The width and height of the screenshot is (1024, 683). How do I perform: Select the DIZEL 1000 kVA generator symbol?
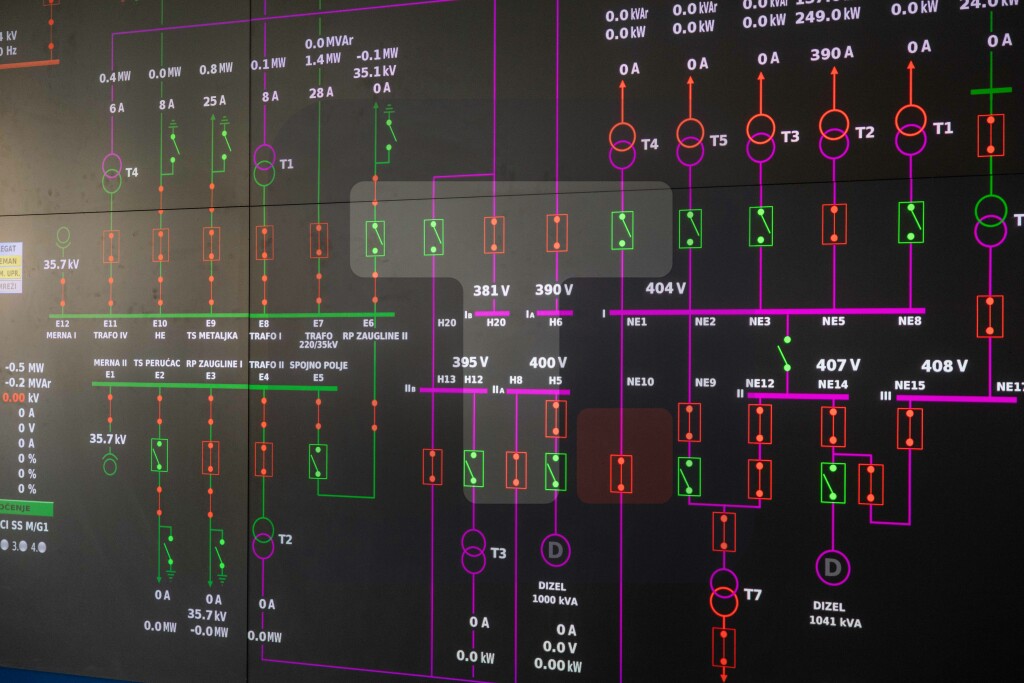556,549
